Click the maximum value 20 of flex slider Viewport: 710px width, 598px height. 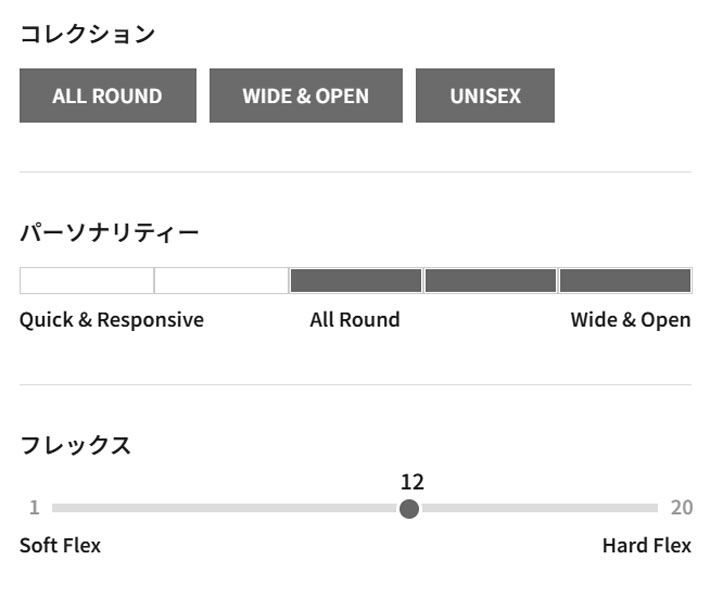click(682, 508)
